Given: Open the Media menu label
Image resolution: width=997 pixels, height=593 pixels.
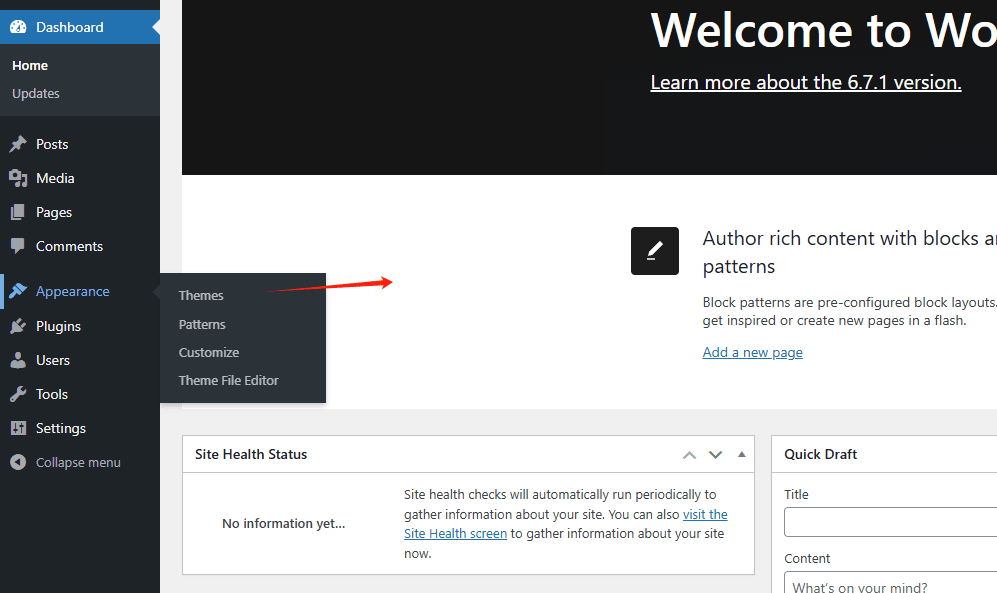Looking at the screenshot, I should (x=55, y=179).
